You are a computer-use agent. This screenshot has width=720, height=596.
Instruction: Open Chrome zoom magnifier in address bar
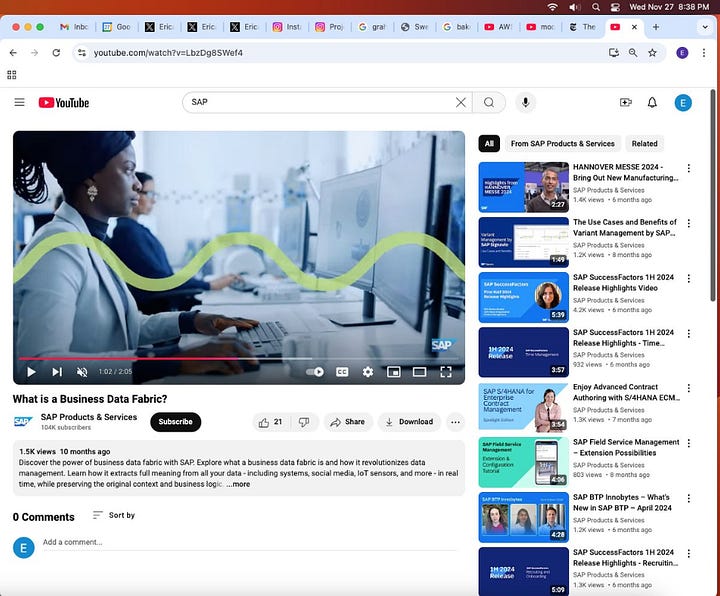click(x=633, y=53)
